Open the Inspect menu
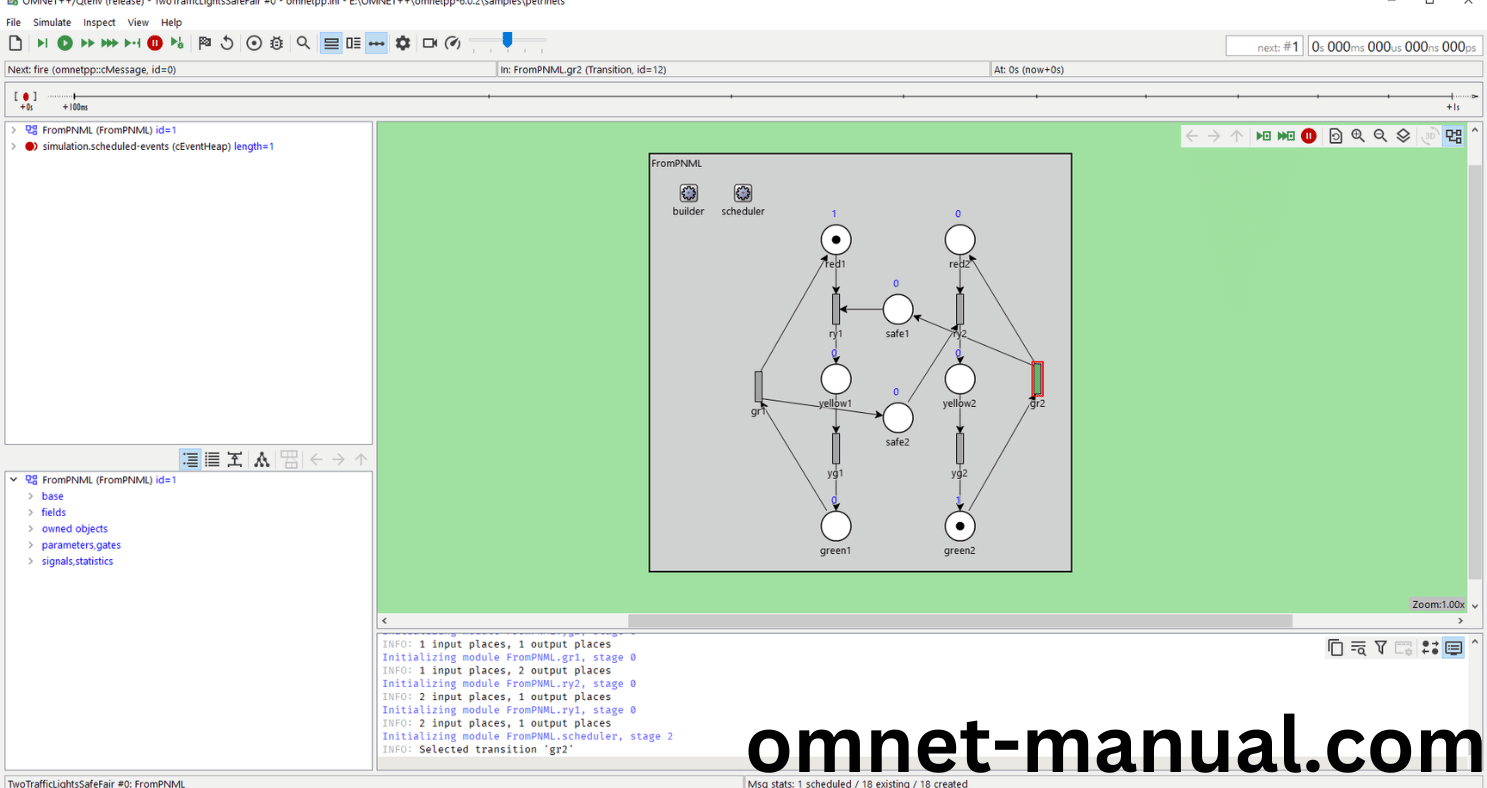 (x=99, y=22)
